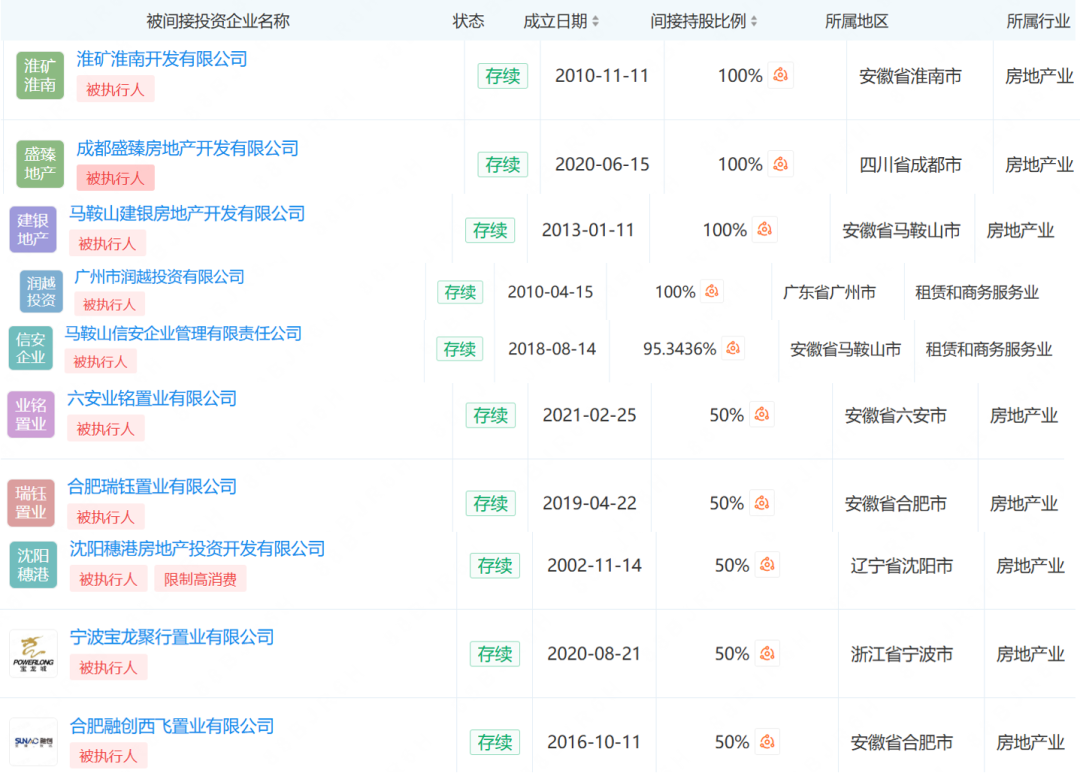The image size is (1080, 773).
Task: Click 被执行人 tag under 合肥融创西飞置业有限公司
Action: point(108,756)
